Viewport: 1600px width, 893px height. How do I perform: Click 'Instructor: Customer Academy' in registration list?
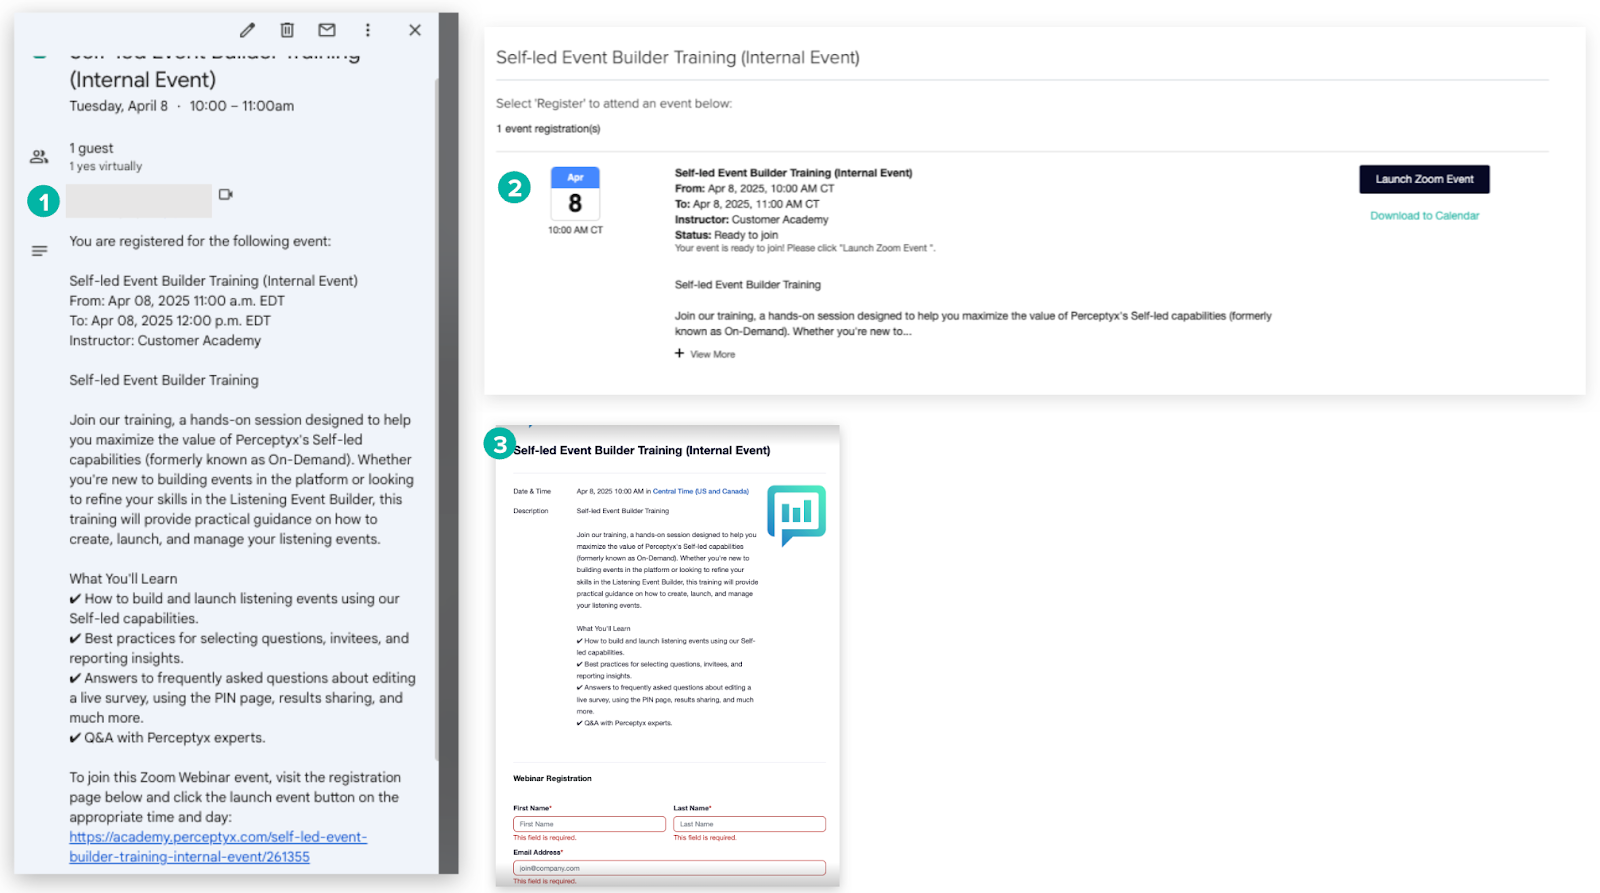[751, 220]
